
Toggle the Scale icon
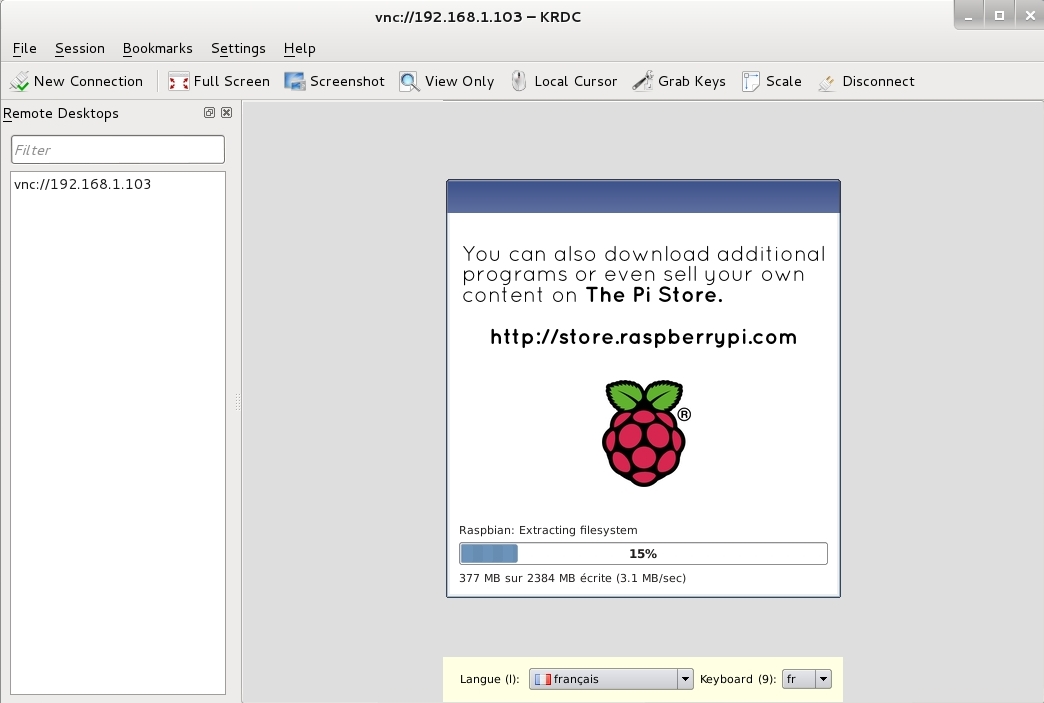(751, 81)
